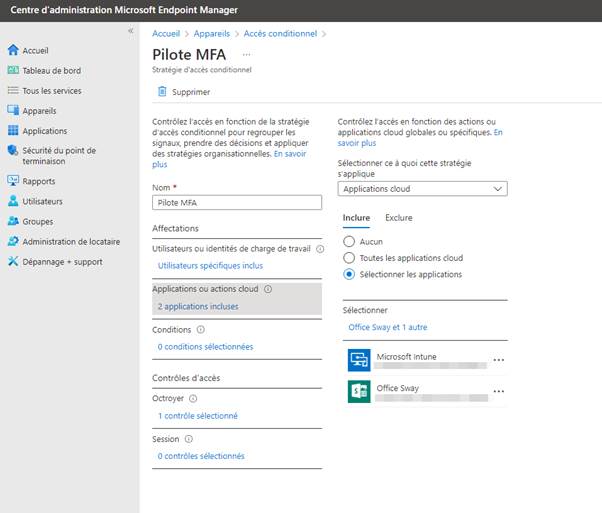Open the Appareils devices icon in sidebar
602x513 pixels.
point(13,110)
